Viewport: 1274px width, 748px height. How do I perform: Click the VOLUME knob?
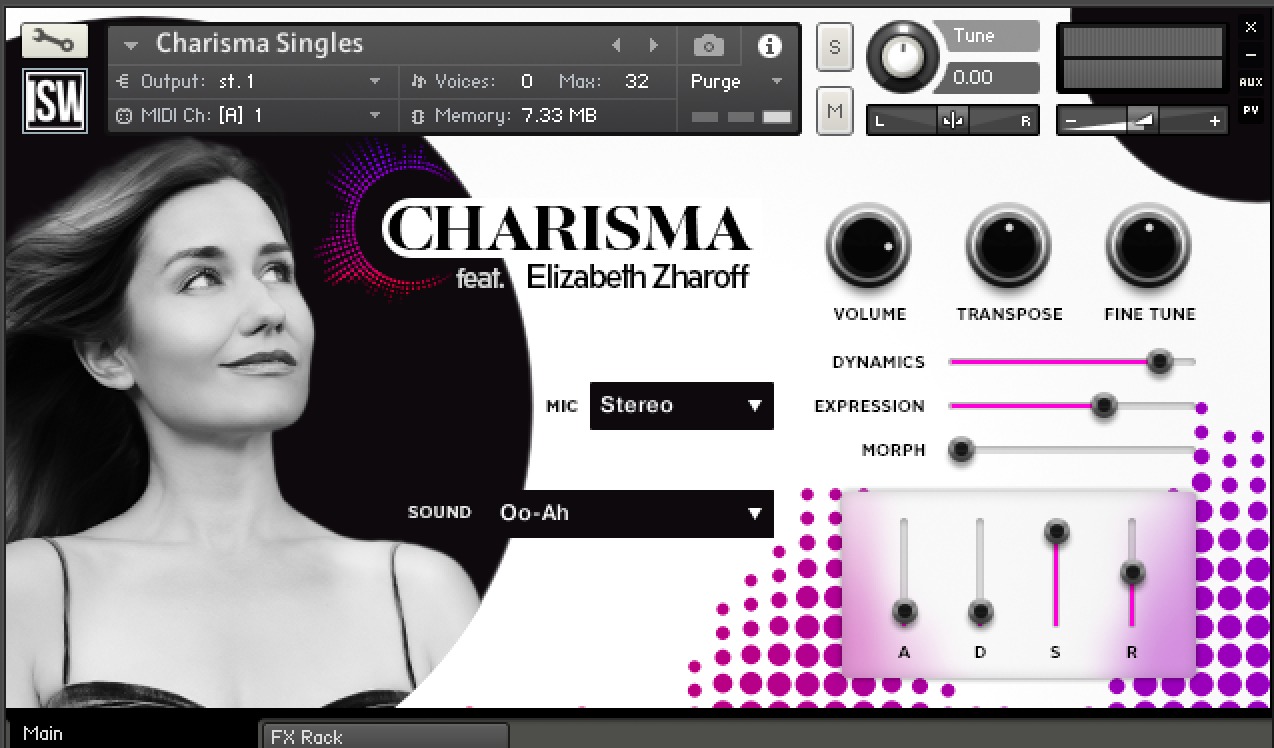pyautogui.click(x=868, y=245)
